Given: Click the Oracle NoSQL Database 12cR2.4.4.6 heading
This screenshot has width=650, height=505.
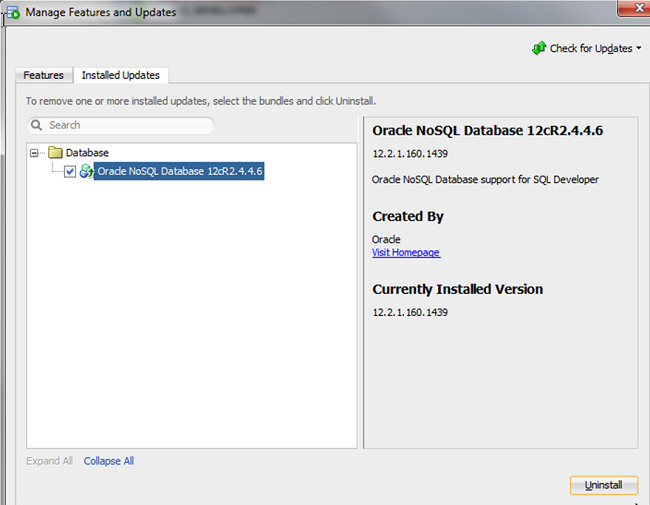Looking at the screenshot, I should pyautogui.click(x=488, y=131).
